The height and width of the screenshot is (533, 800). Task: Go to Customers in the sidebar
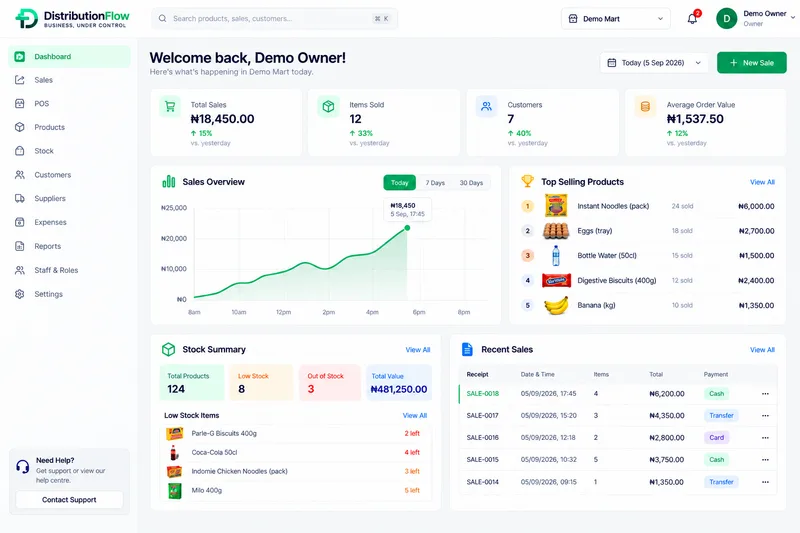pyautogui.click(x=69, y=175)
